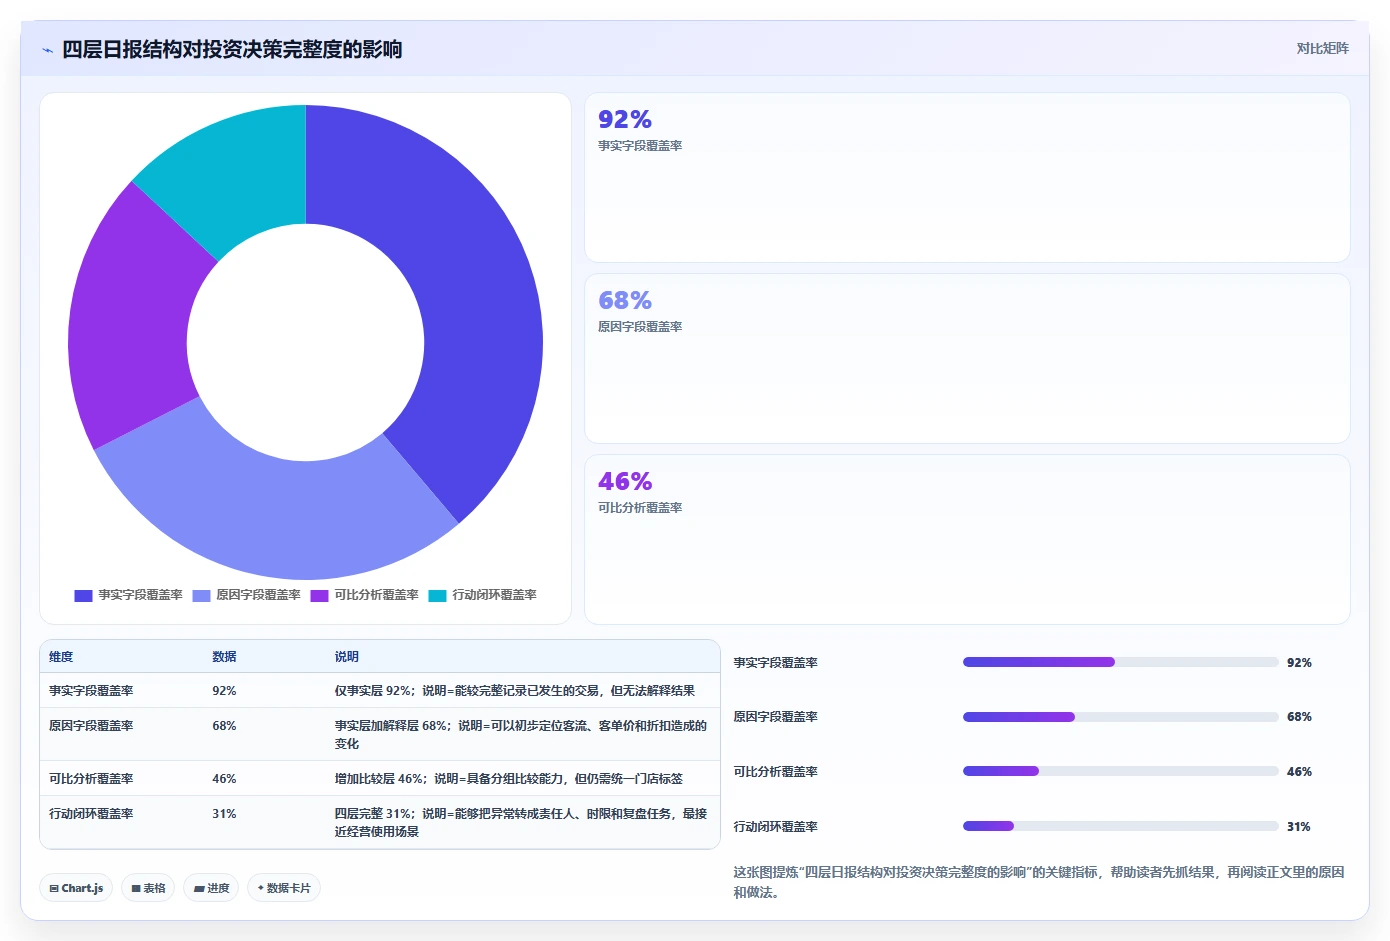Click the Chart.js tag chip
The width and height of the screenshot is (1390, 941).
(76, 888)
